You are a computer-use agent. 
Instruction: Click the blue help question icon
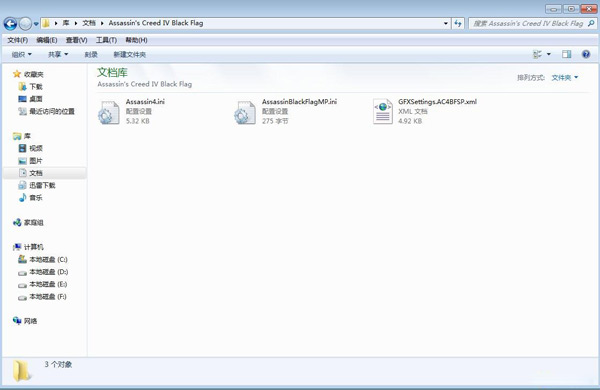pyautogui.click(x=586, y=54)
